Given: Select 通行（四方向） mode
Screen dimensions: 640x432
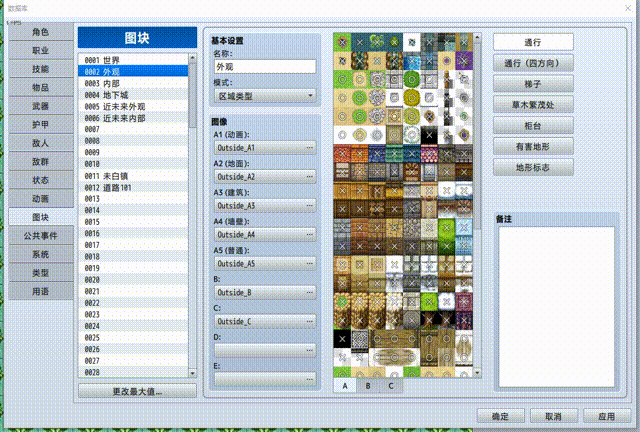Looking at the screenshot, I should (533, 63).
